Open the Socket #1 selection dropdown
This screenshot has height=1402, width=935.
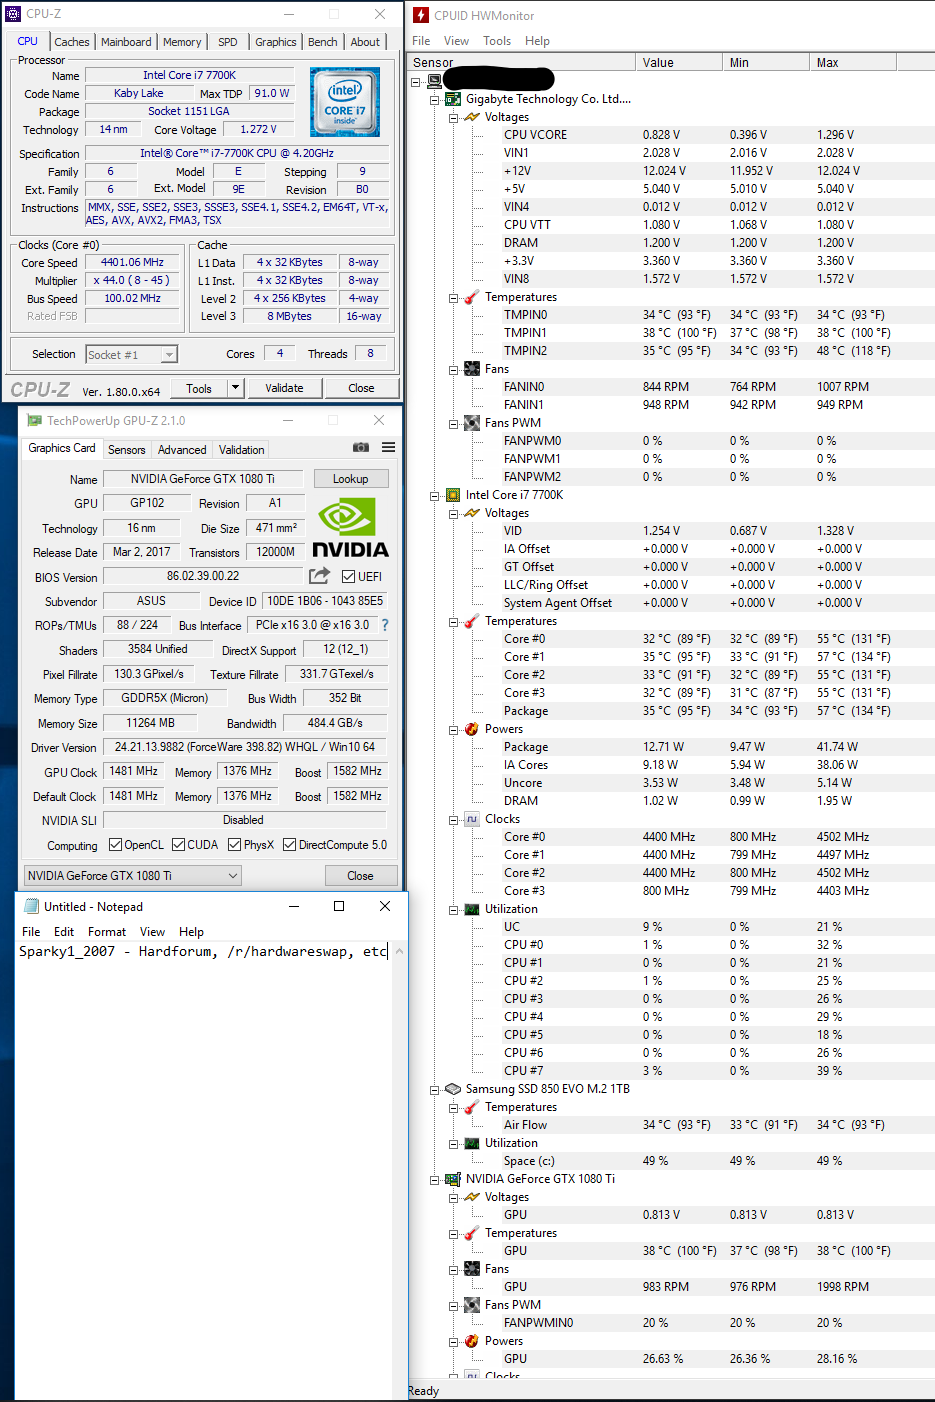point(169,355)
